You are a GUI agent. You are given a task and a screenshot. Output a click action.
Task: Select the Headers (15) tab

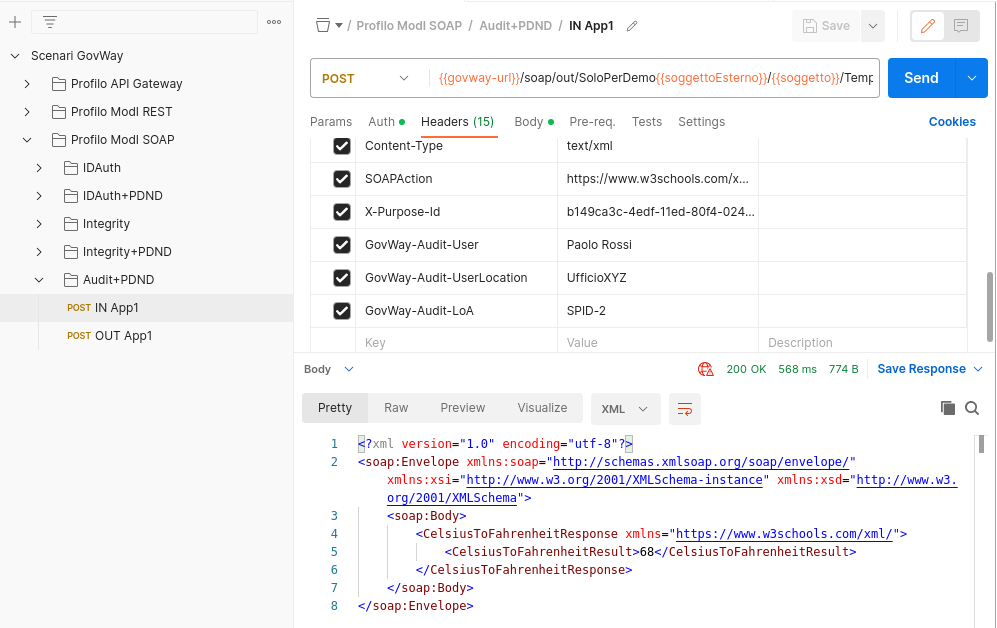click(x=457, y=121)
